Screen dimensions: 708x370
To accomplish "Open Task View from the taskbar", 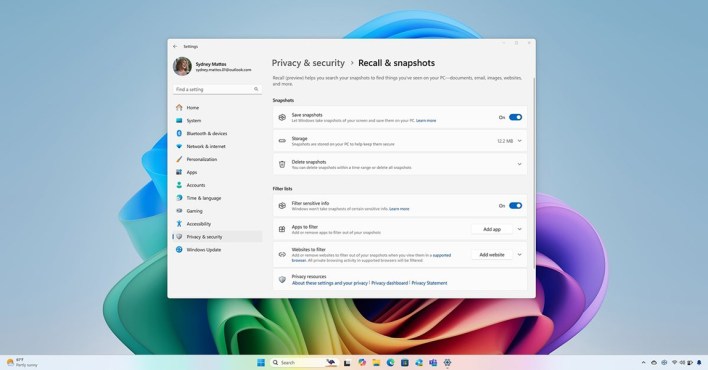I will pos(347,363).
